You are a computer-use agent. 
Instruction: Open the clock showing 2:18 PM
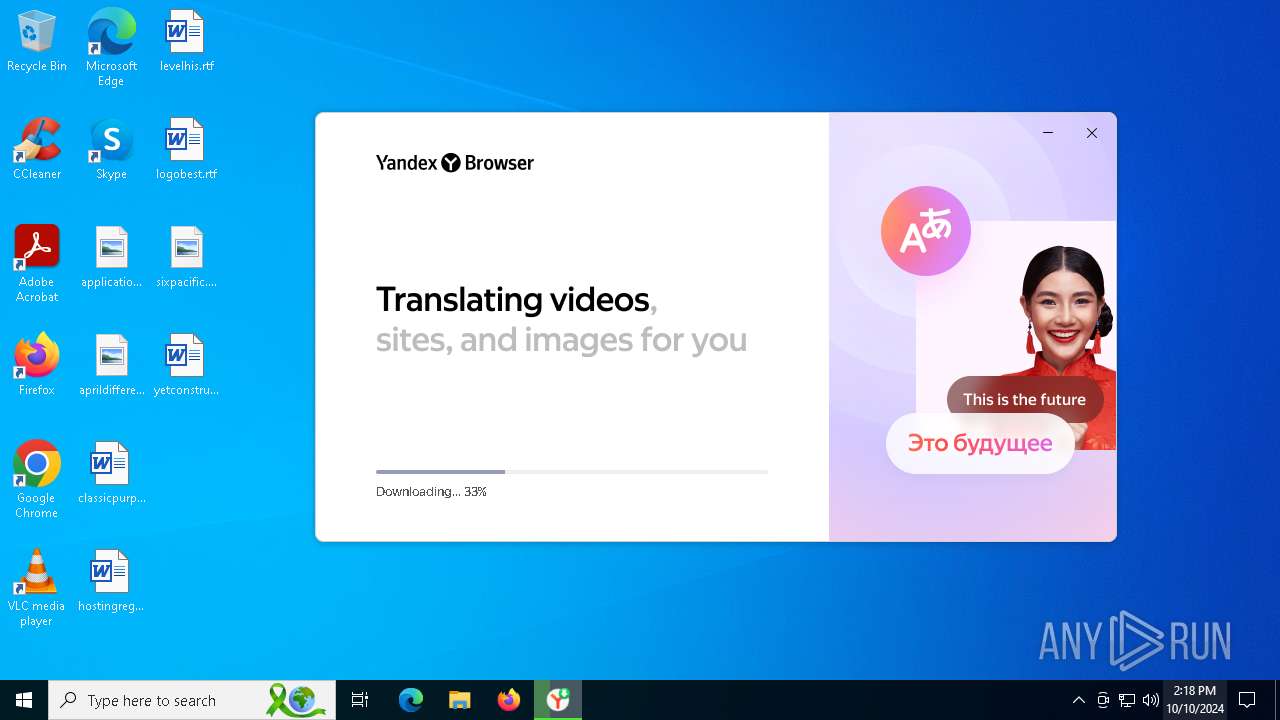1195,700
